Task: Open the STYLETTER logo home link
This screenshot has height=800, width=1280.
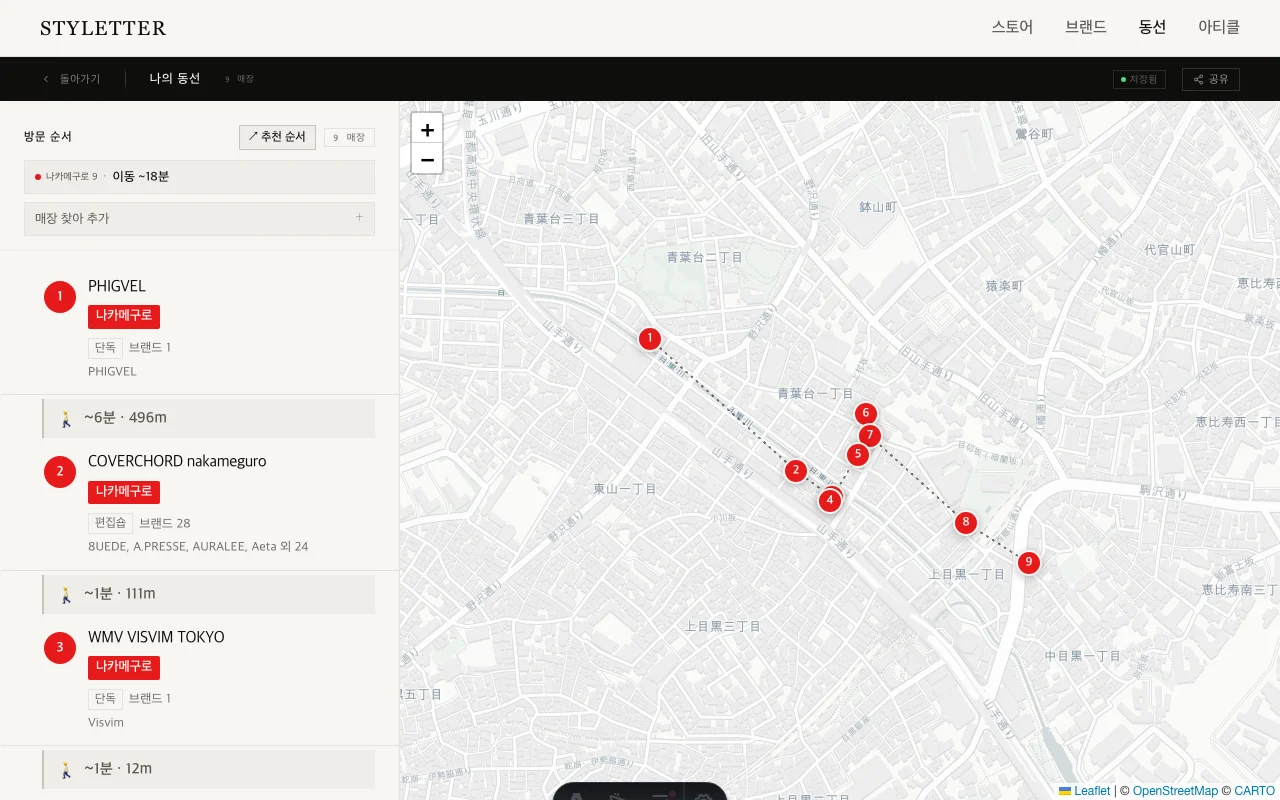Action: point(103,28)
